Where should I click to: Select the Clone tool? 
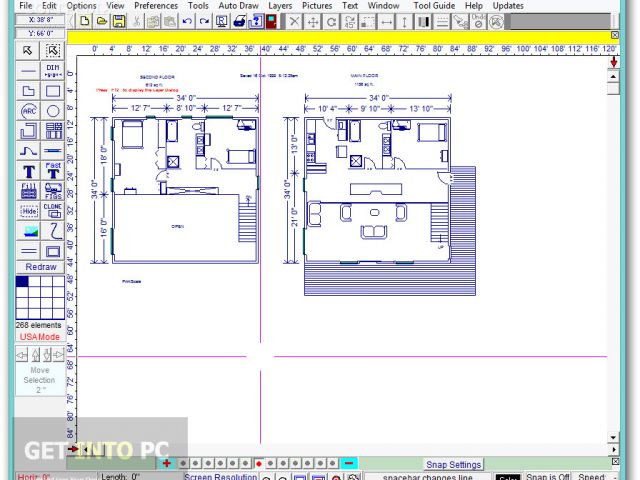pyautogui.click(x=53, y=210)
